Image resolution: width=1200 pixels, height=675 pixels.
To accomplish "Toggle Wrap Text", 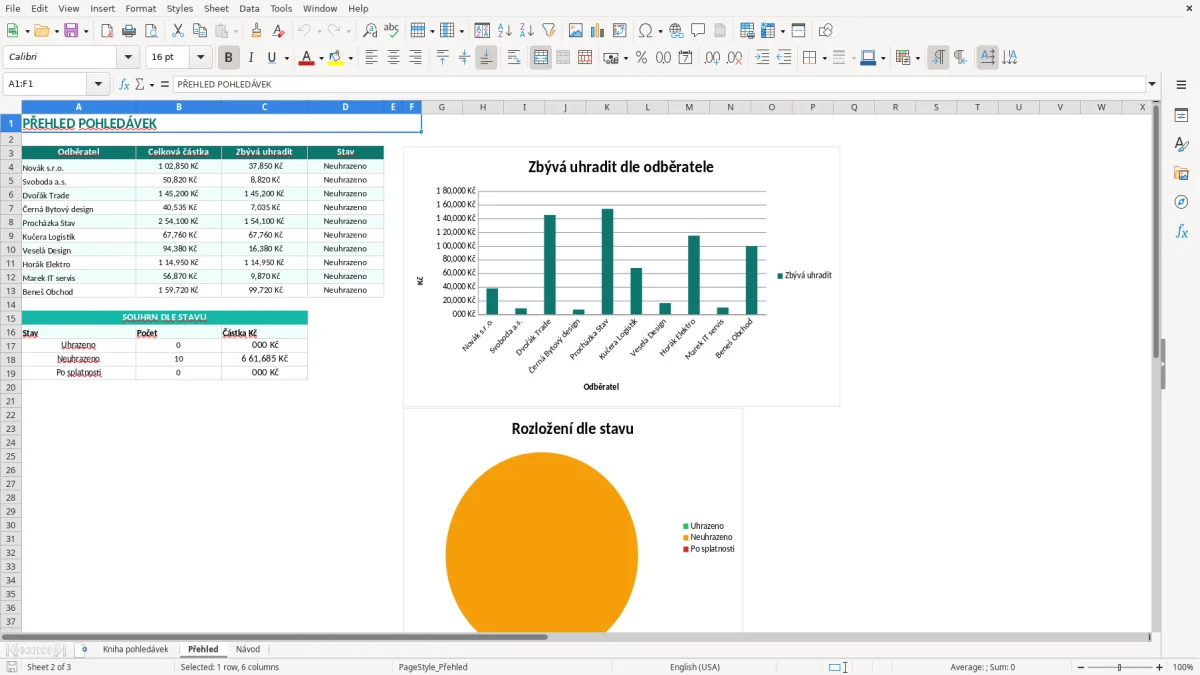I will (514, 58).
